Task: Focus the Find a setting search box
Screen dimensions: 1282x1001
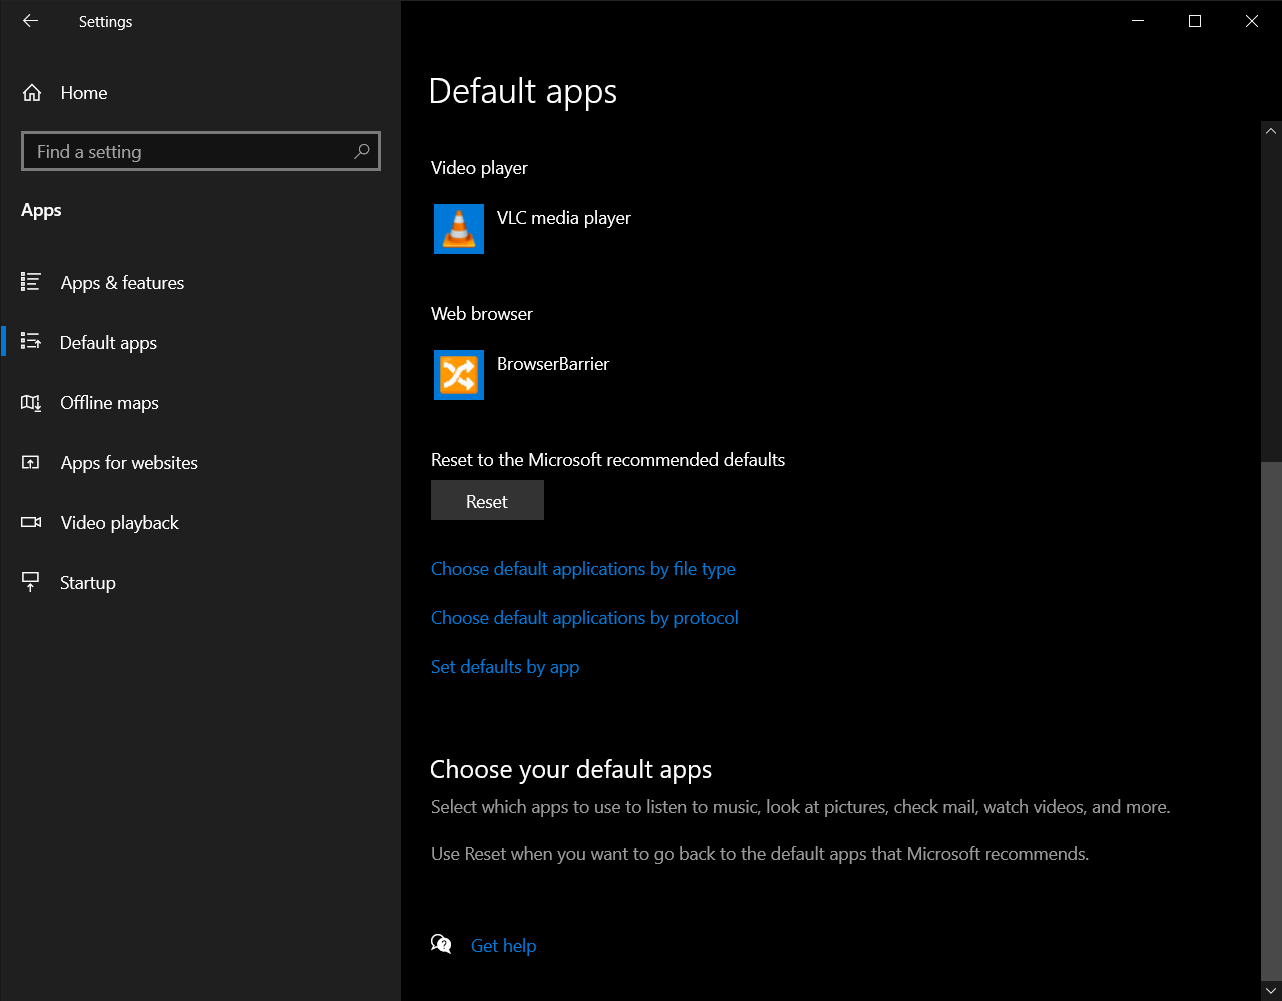Action: (x=200, y=151)
